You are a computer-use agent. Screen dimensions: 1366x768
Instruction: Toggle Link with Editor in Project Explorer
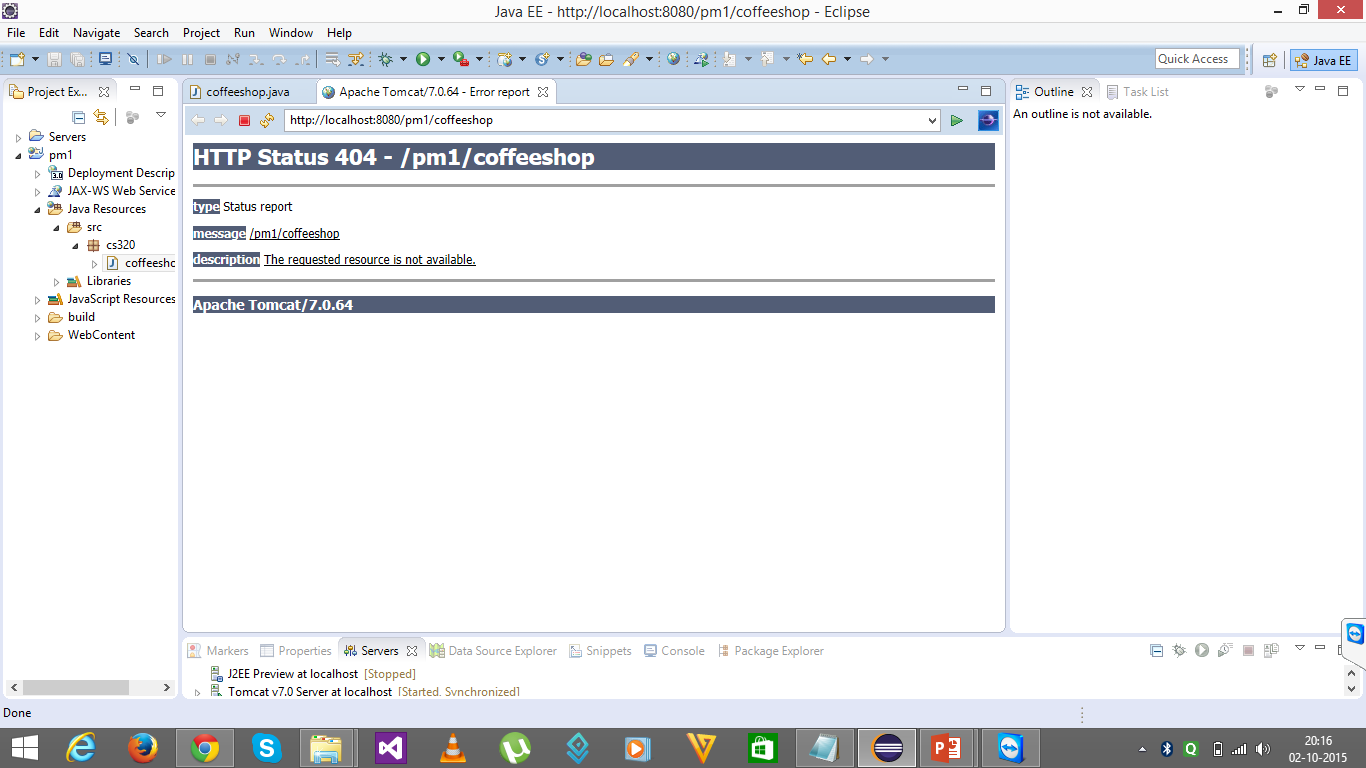[x=100, y=117]
